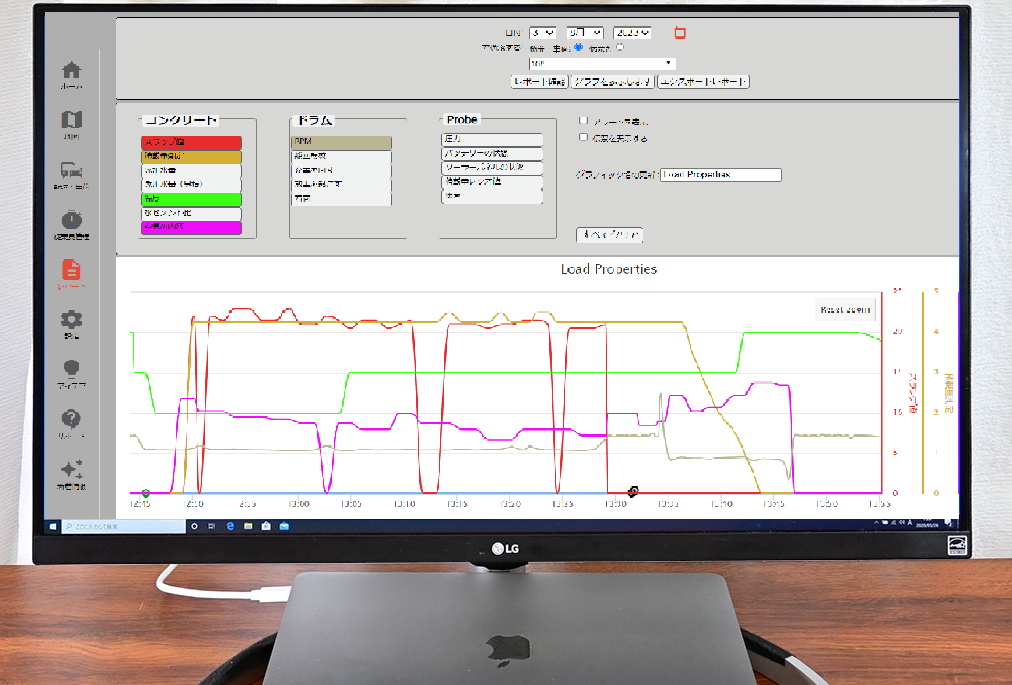The height and width of the screenshot is (685, 1012).
Task: Click the export report button
Action: [x=703, y=82]
